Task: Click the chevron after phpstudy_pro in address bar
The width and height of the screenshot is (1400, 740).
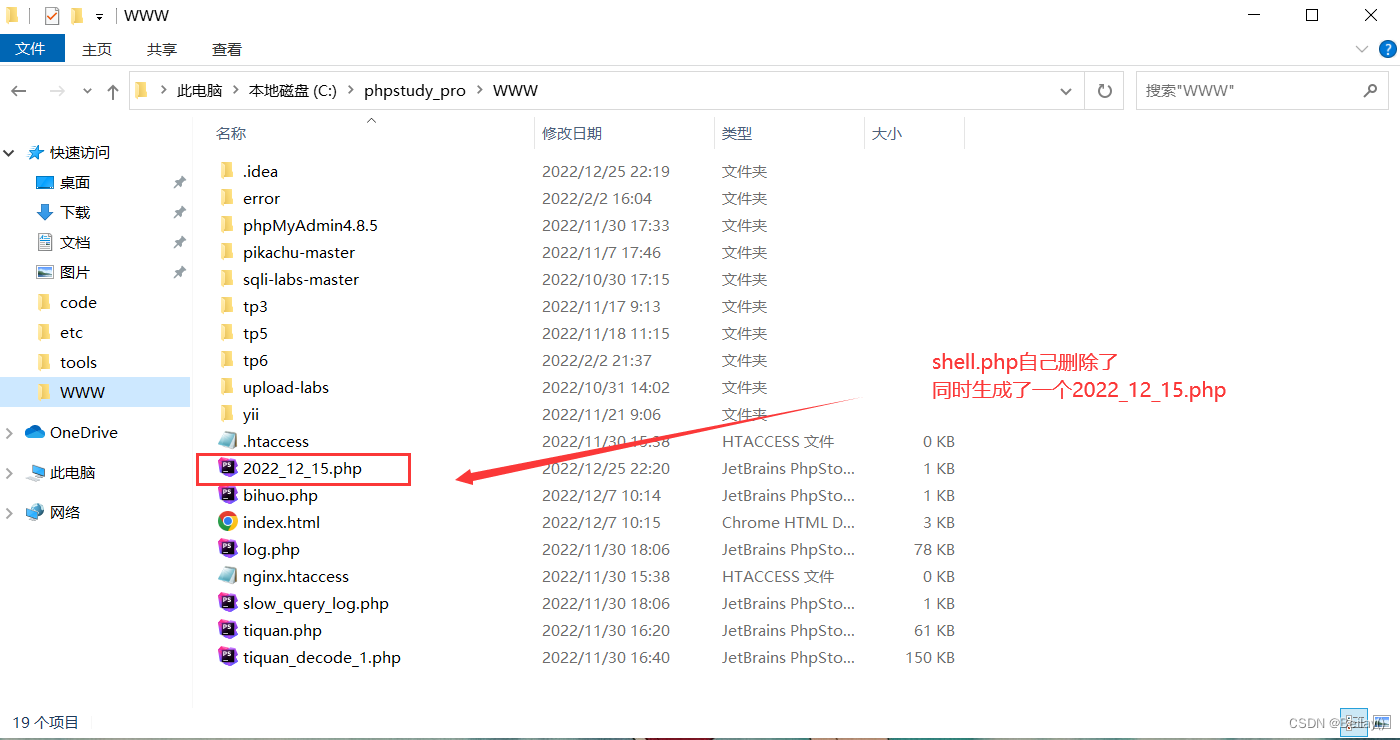Action: (x=479, y=91)
